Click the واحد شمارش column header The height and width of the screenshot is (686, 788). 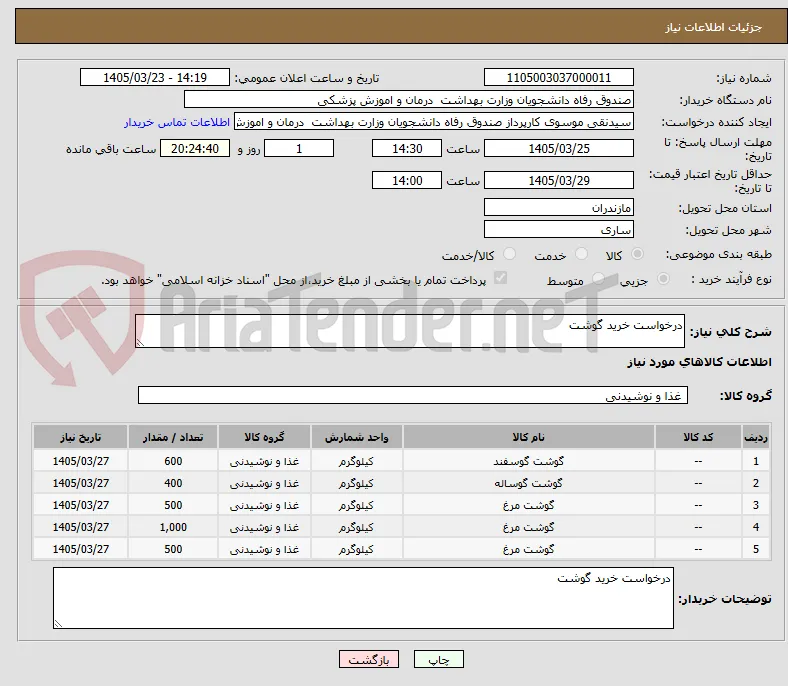pos(356,437)
